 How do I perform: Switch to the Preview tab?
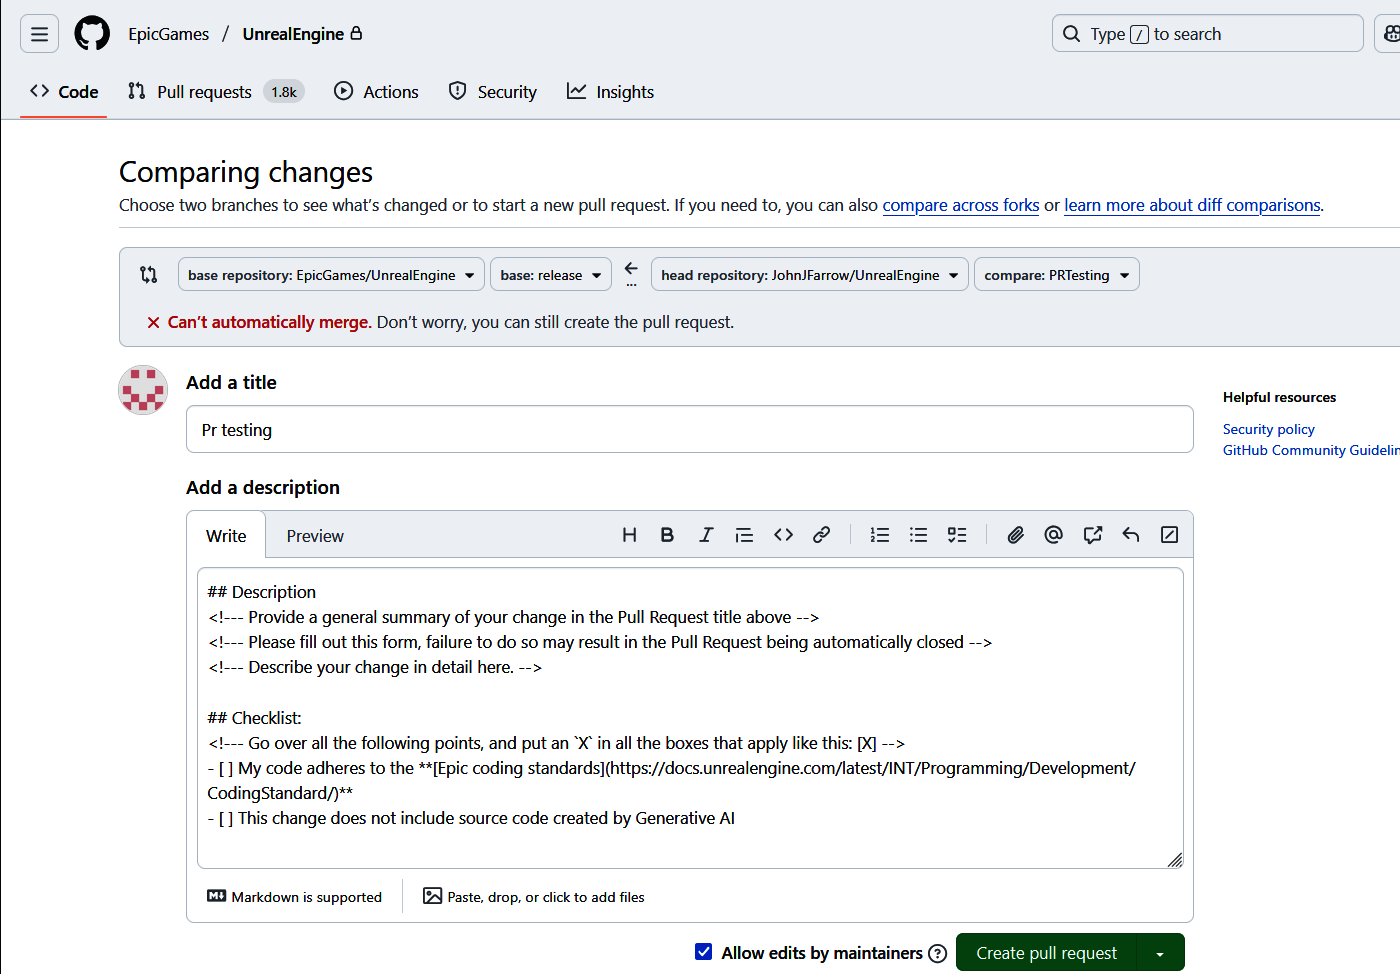[315, 536]
